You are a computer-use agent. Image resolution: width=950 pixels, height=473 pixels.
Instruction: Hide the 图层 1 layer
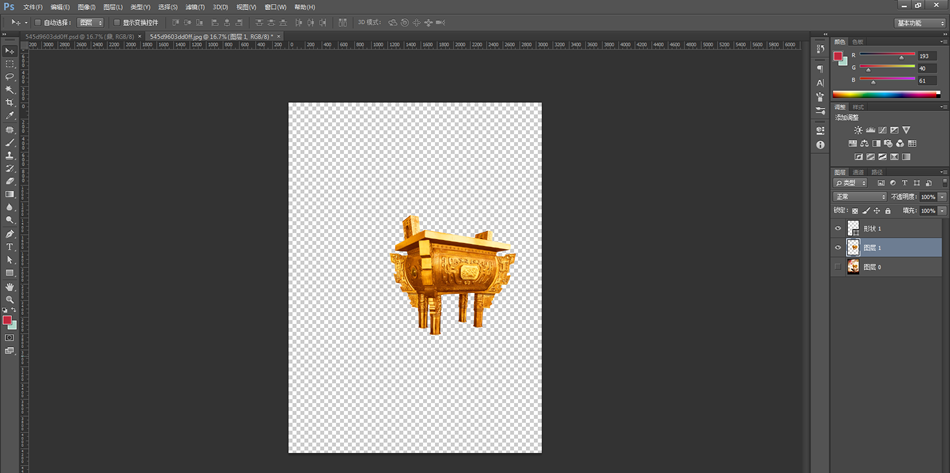(x=838, y=247)
